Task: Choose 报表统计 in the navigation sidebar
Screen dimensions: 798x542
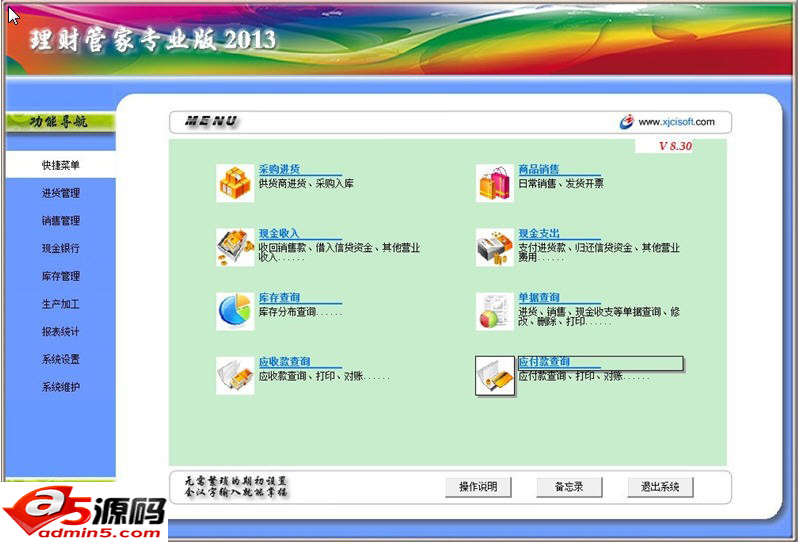Action: pyautogui.click(x=61, y=331)
